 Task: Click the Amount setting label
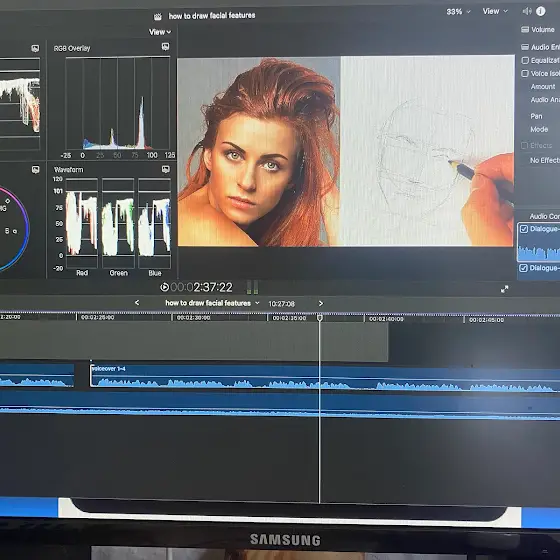click(x=543, y=87)
